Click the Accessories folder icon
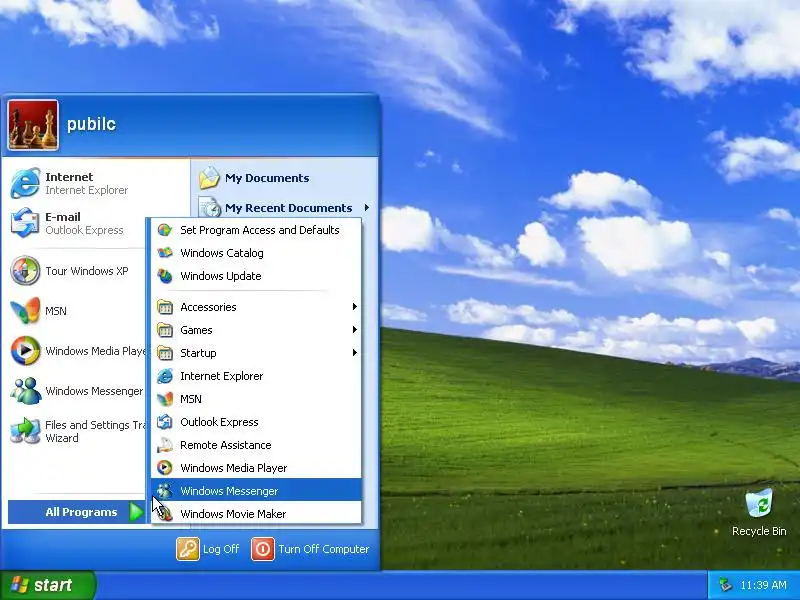The image size is (800, 600). (x=165, y=307)
